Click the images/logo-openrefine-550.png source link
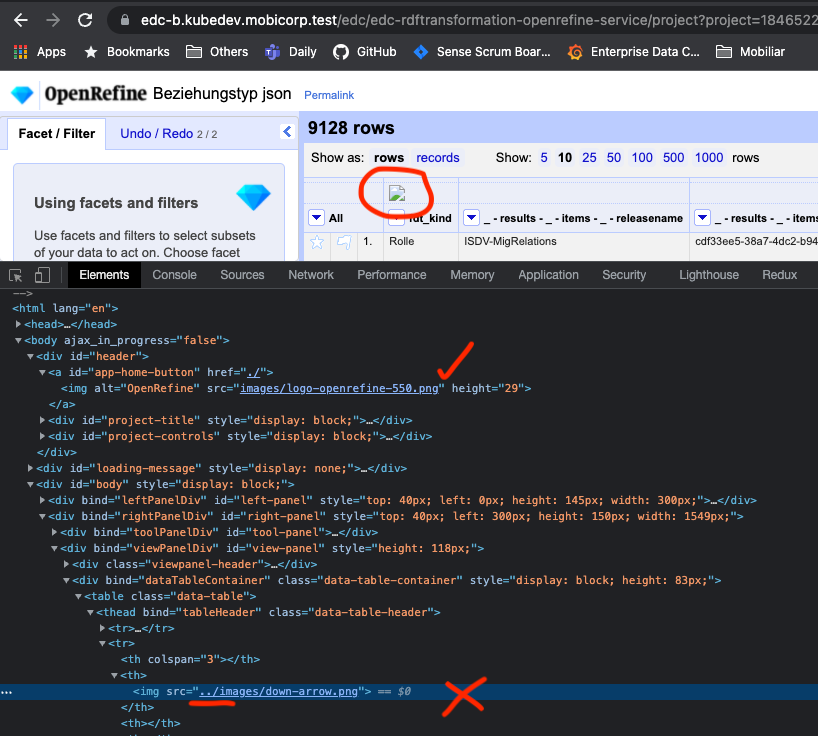Viewport: 818px width, 736px height. click(339, 388)
